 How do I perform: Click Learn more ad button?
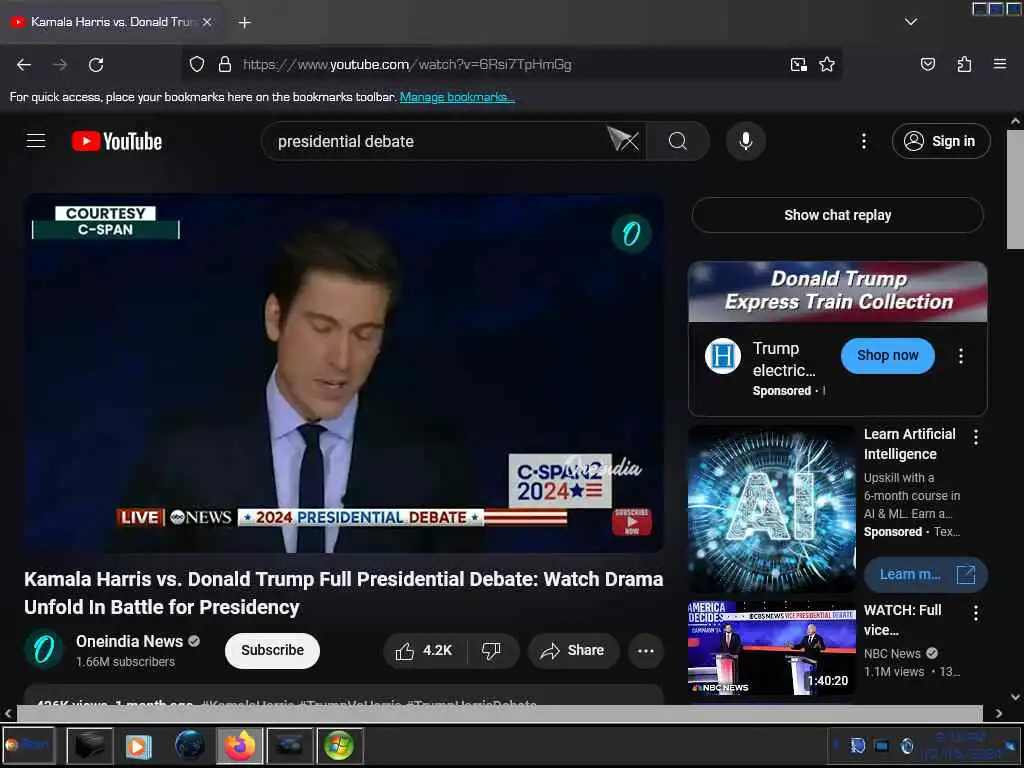tap(925, 575)
